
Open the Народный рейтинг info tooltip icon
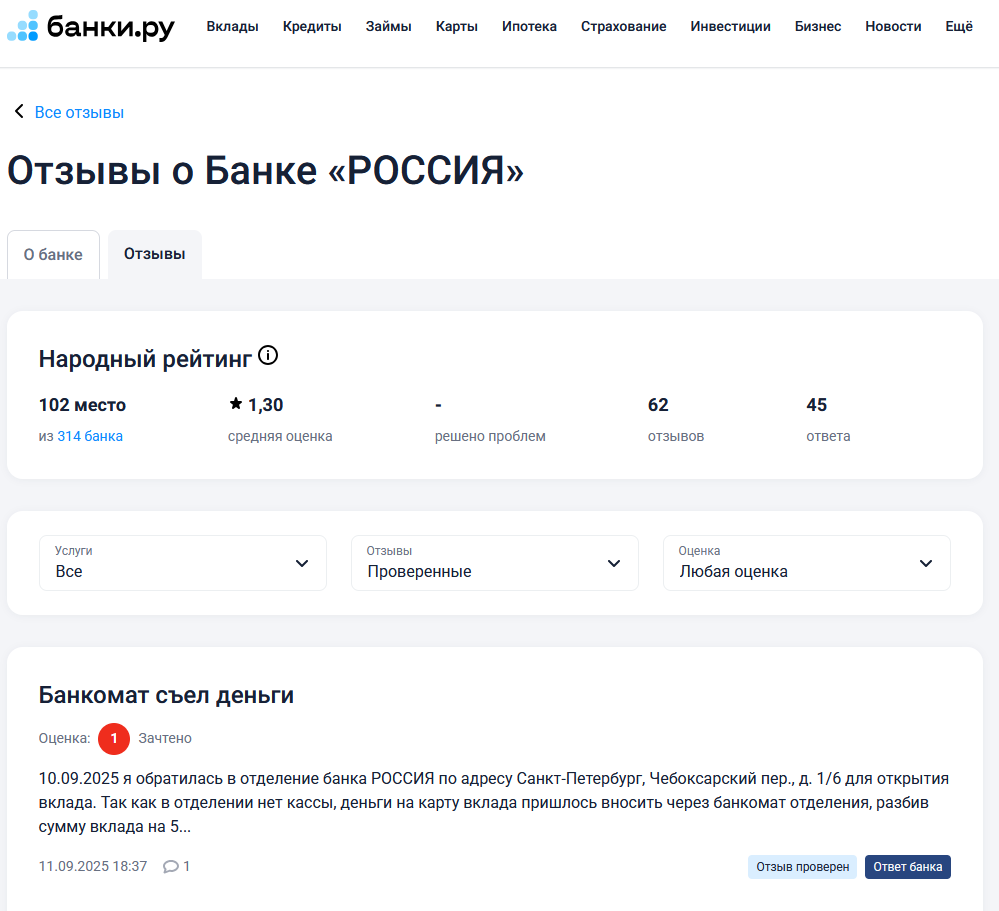(266, 355)
